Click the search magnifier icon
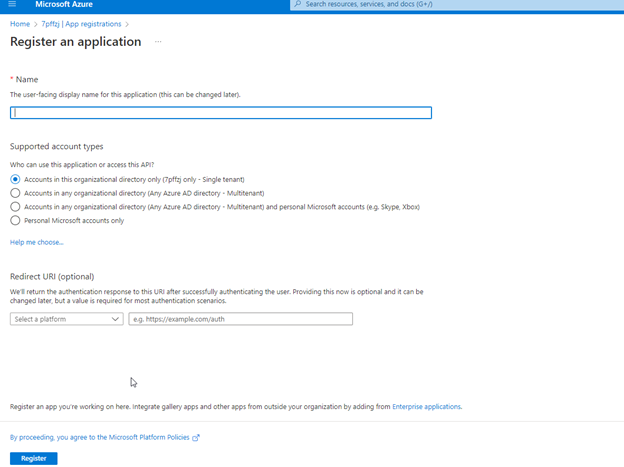 [298, 4]
